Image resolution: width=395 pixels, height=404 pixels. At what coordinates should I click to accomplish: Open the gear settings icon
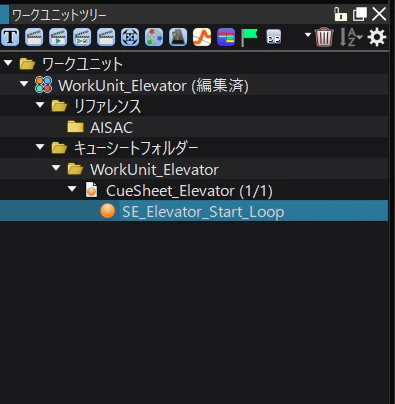point(377,37)
